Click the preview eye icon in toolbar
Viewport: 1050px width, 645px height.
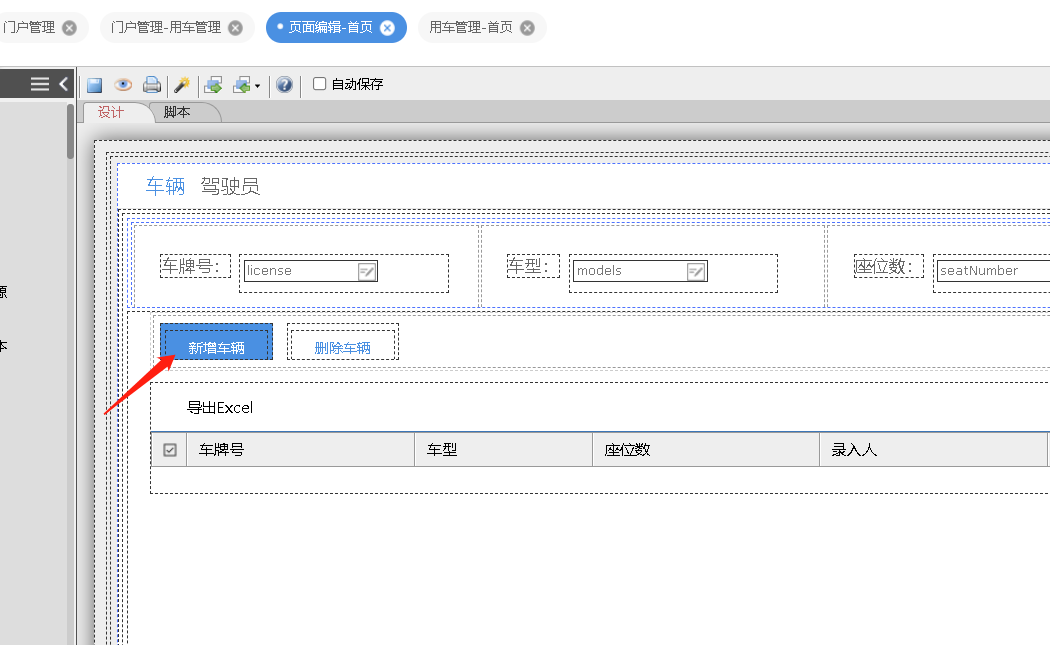click(x=123, y=85)
